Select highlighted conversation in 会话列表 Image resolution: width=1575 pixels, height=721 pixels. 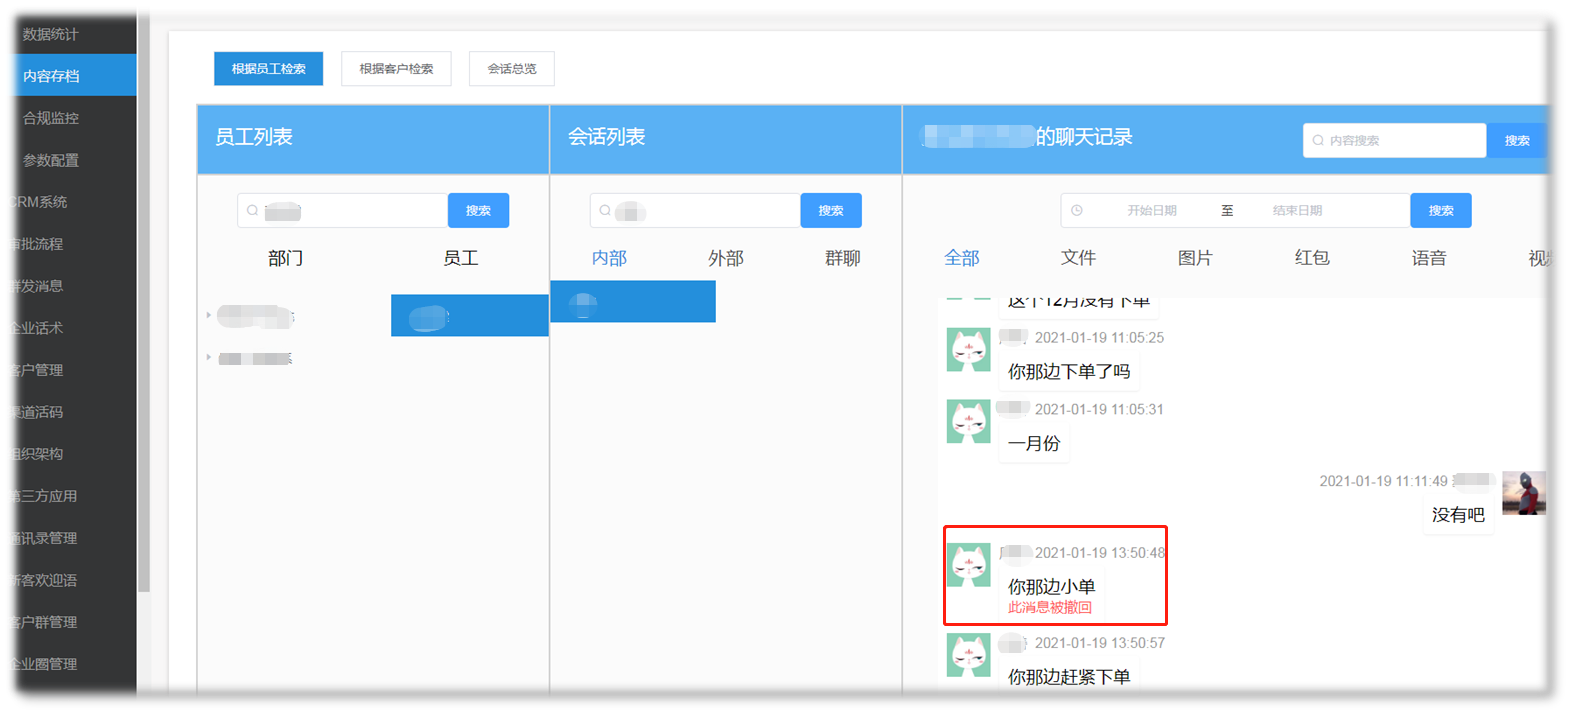click(x=633, y=301)
